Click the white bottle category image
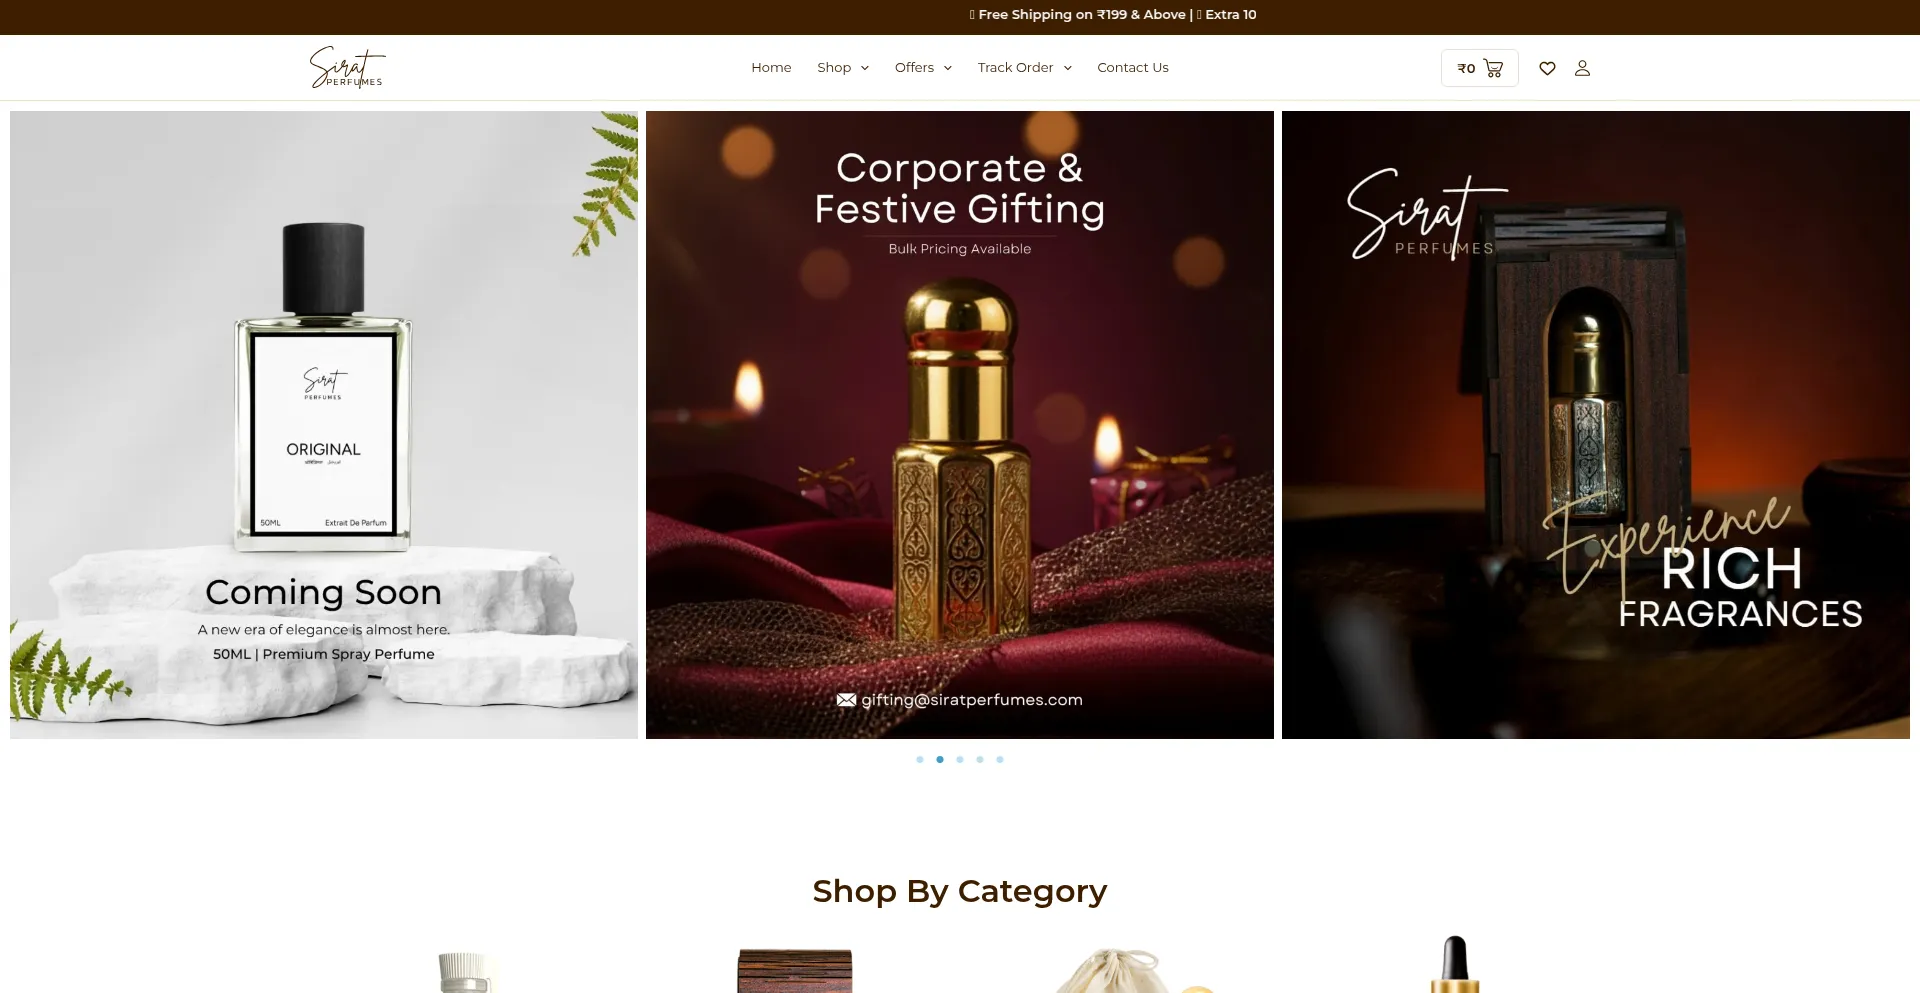Image resolution: width=1920 pixels, height=993 pixels. (465, 972)
